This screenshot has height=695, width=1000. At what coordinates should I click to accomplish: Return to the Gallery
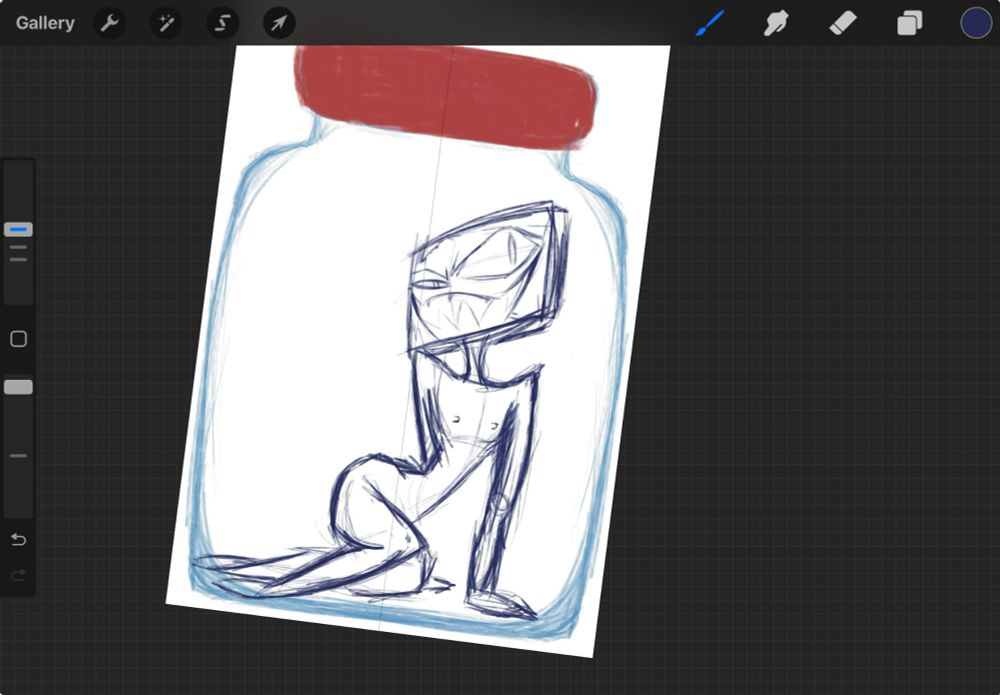pos(45,23)
